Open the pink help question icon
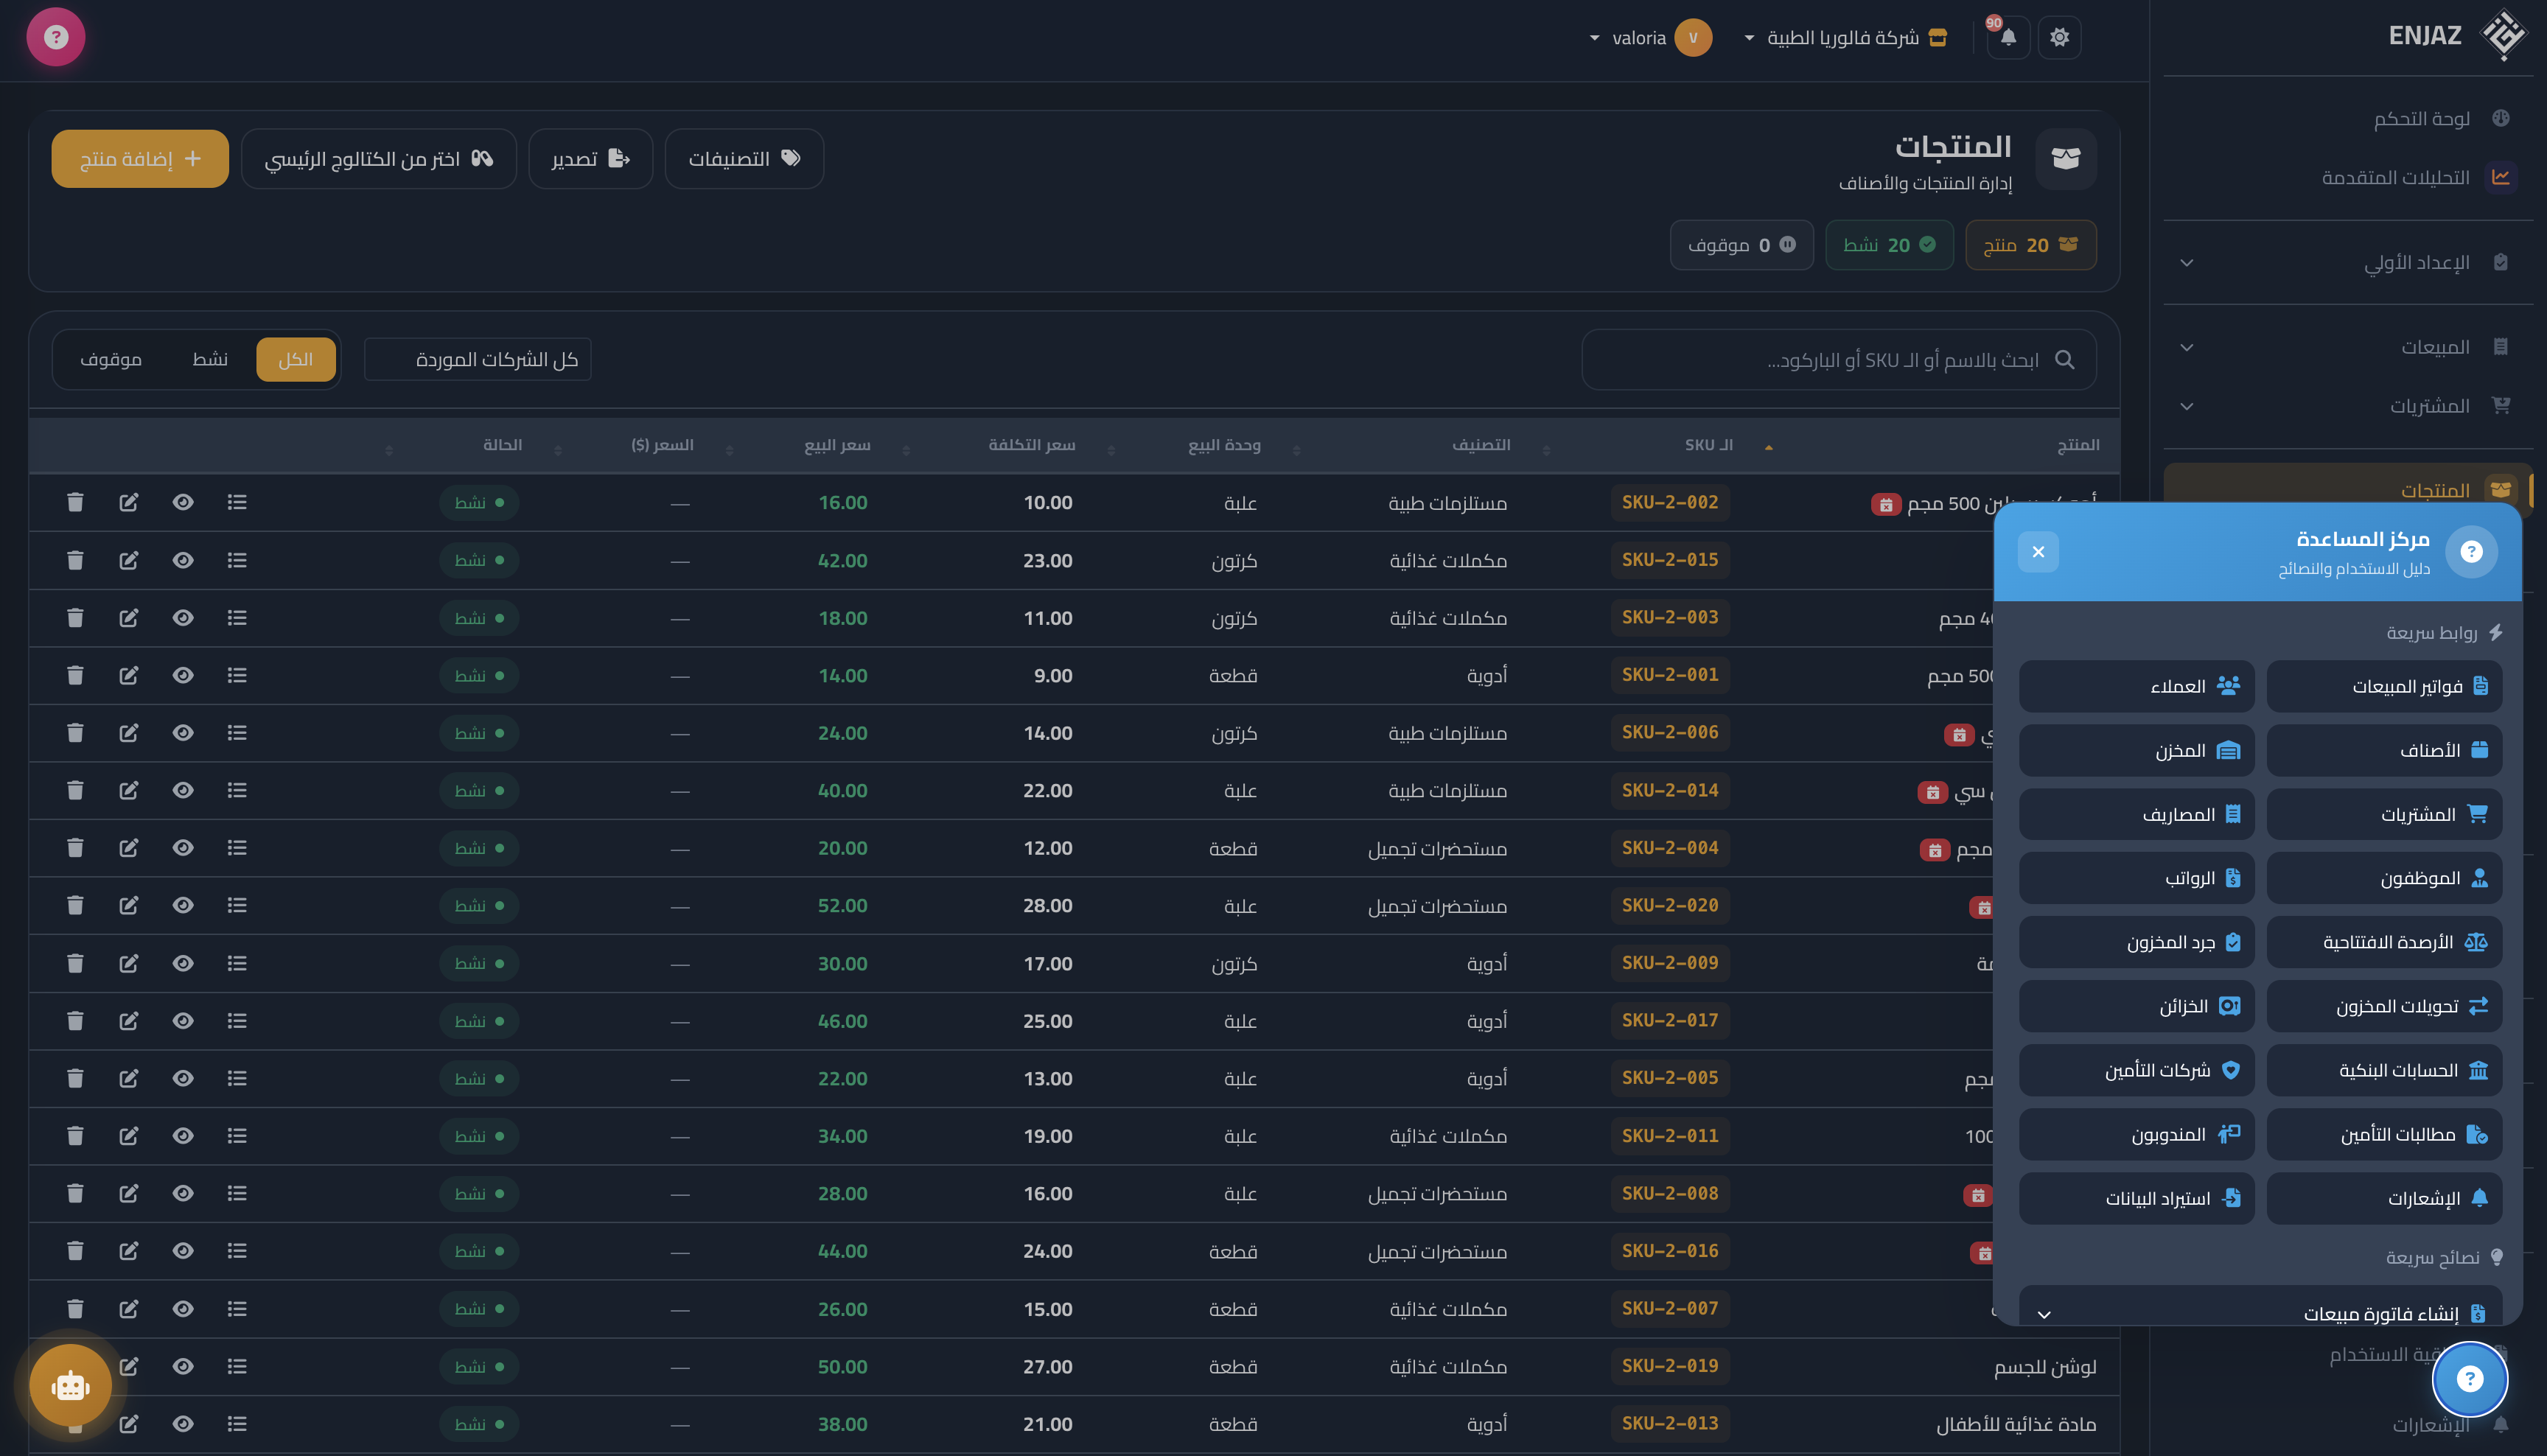2547x1456 pixels. pos(56,37)
